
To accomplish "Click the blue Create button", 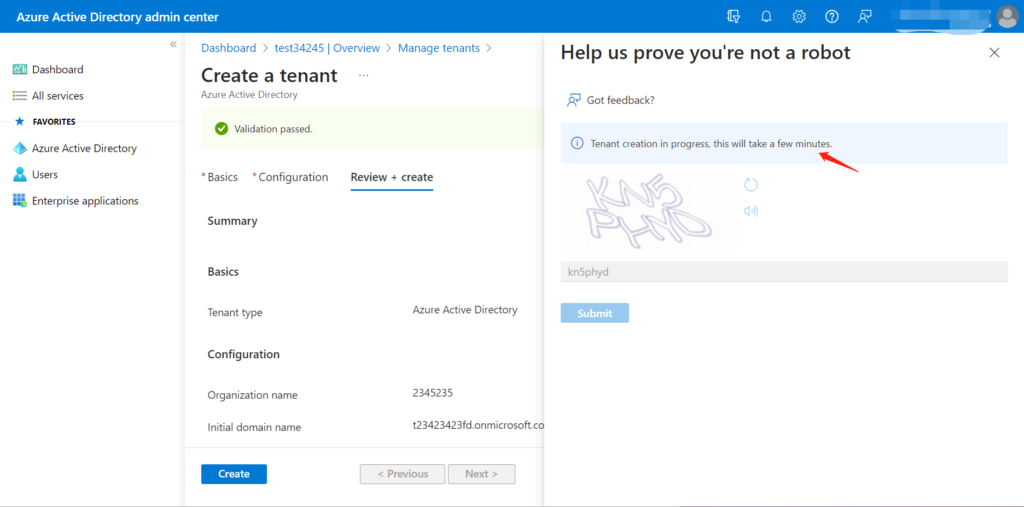I will pos(234,474).
